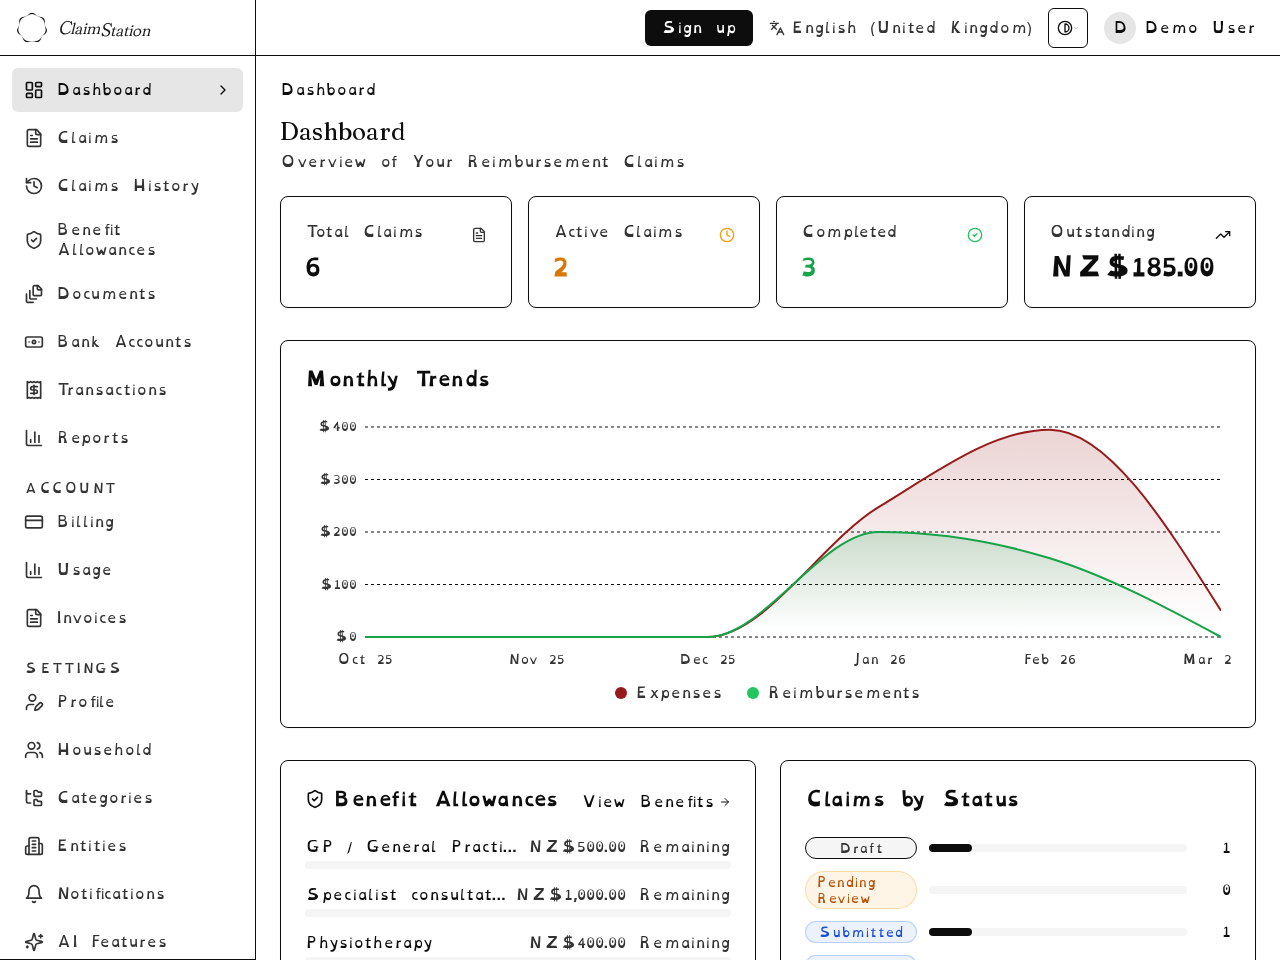Click the Monthly Trends heading
Image resolution: width=1280 pixels, height=960 pixels.
click(x=398, y=379)
